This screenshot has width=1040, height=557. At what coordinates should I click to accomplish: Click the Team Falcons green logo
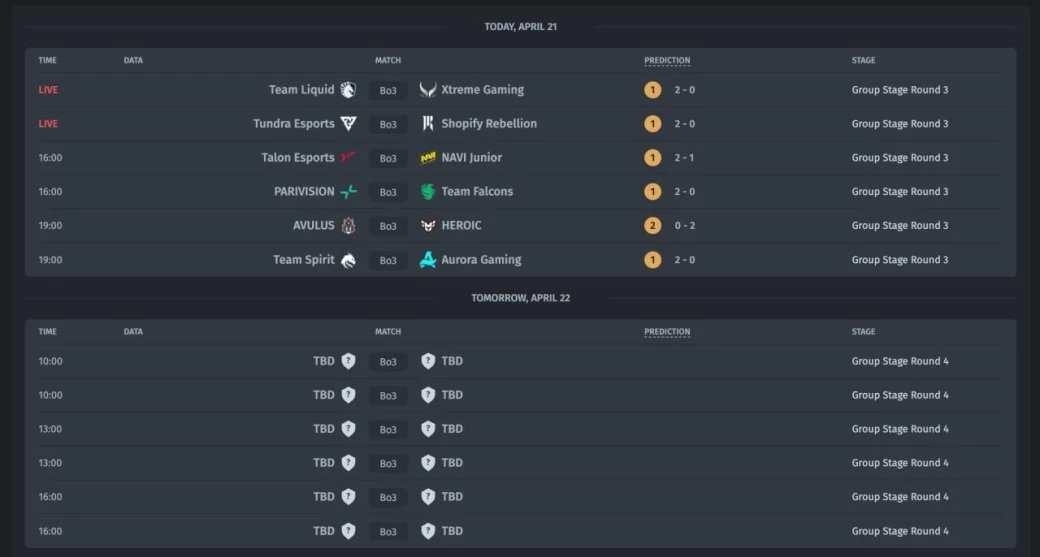(x=428, y=192)
